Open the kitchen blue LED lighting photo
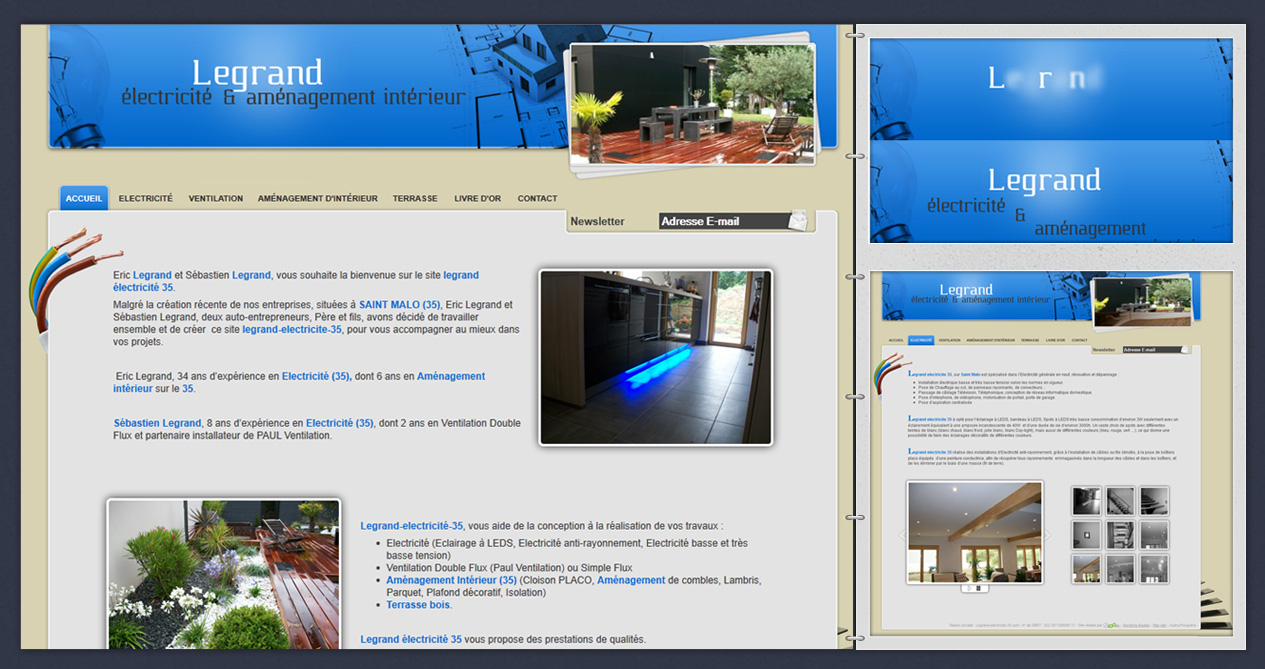The image size is (1265, 669). pyautogui.click(x=655, y=357)
